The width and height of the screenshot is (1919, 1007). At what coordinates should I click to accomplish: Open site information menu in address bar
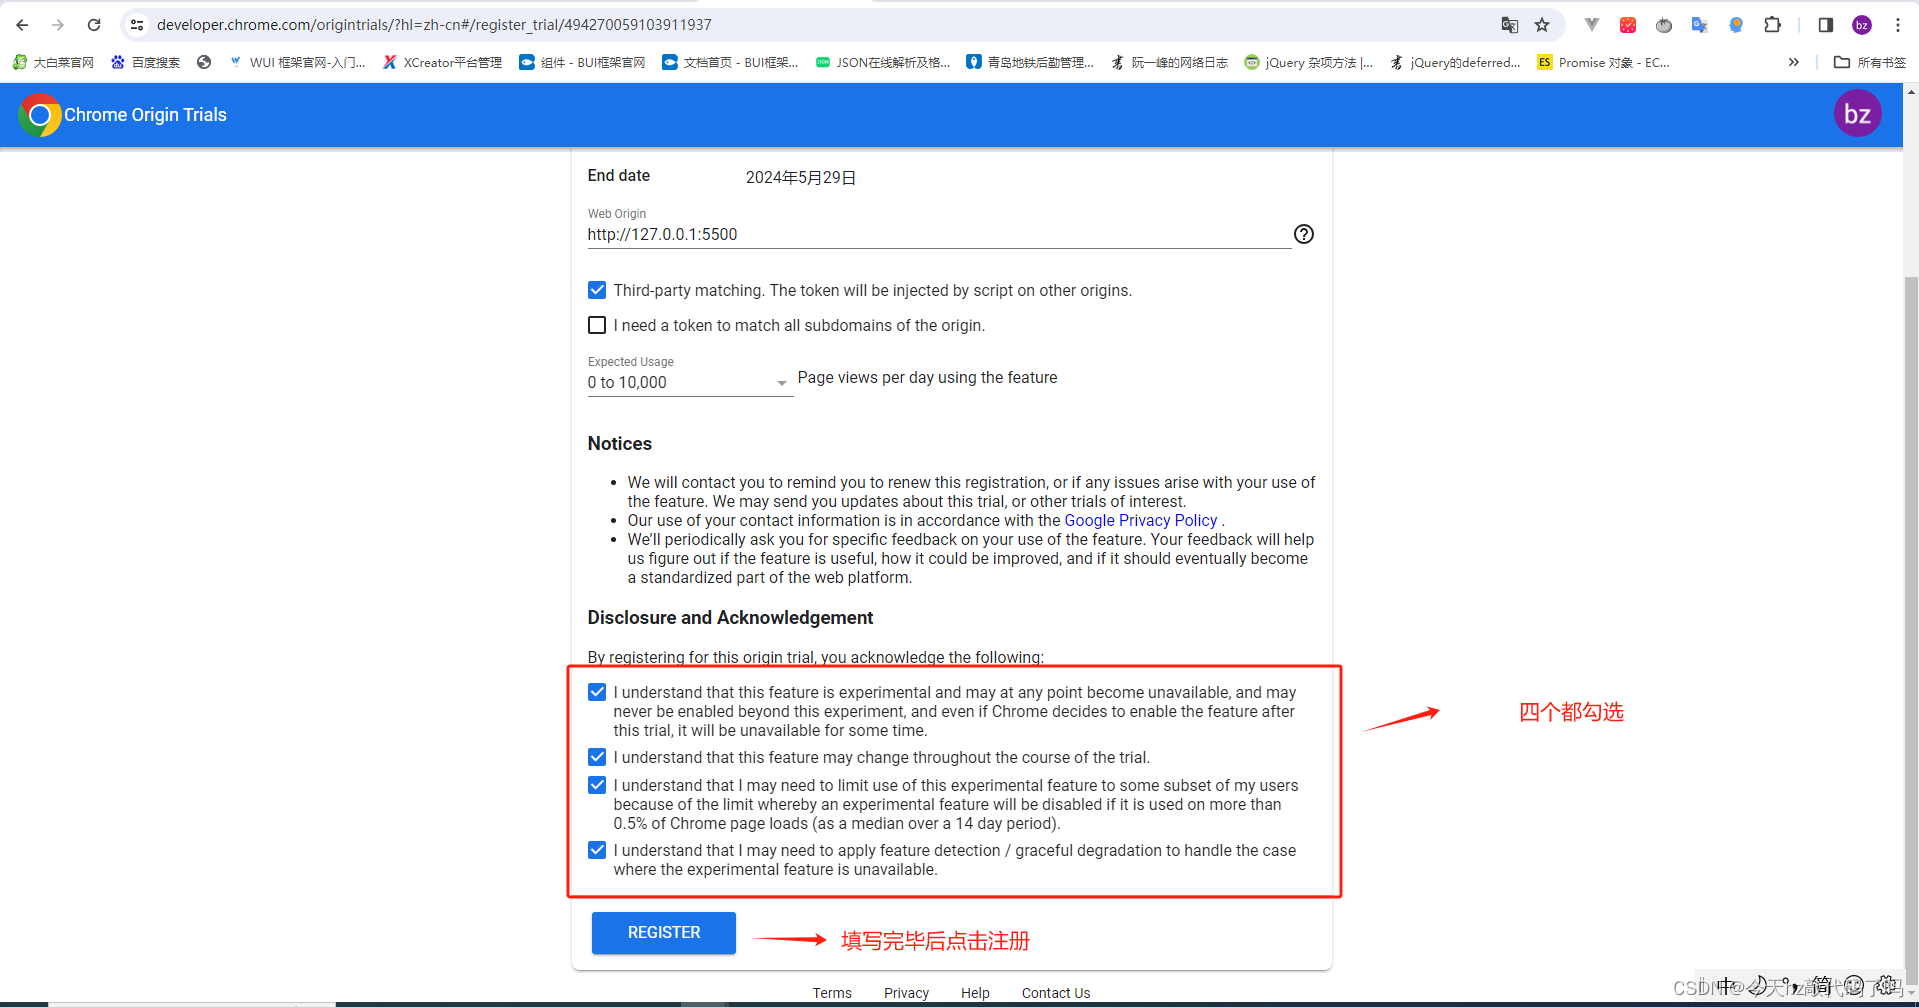[x=136, y=24]
